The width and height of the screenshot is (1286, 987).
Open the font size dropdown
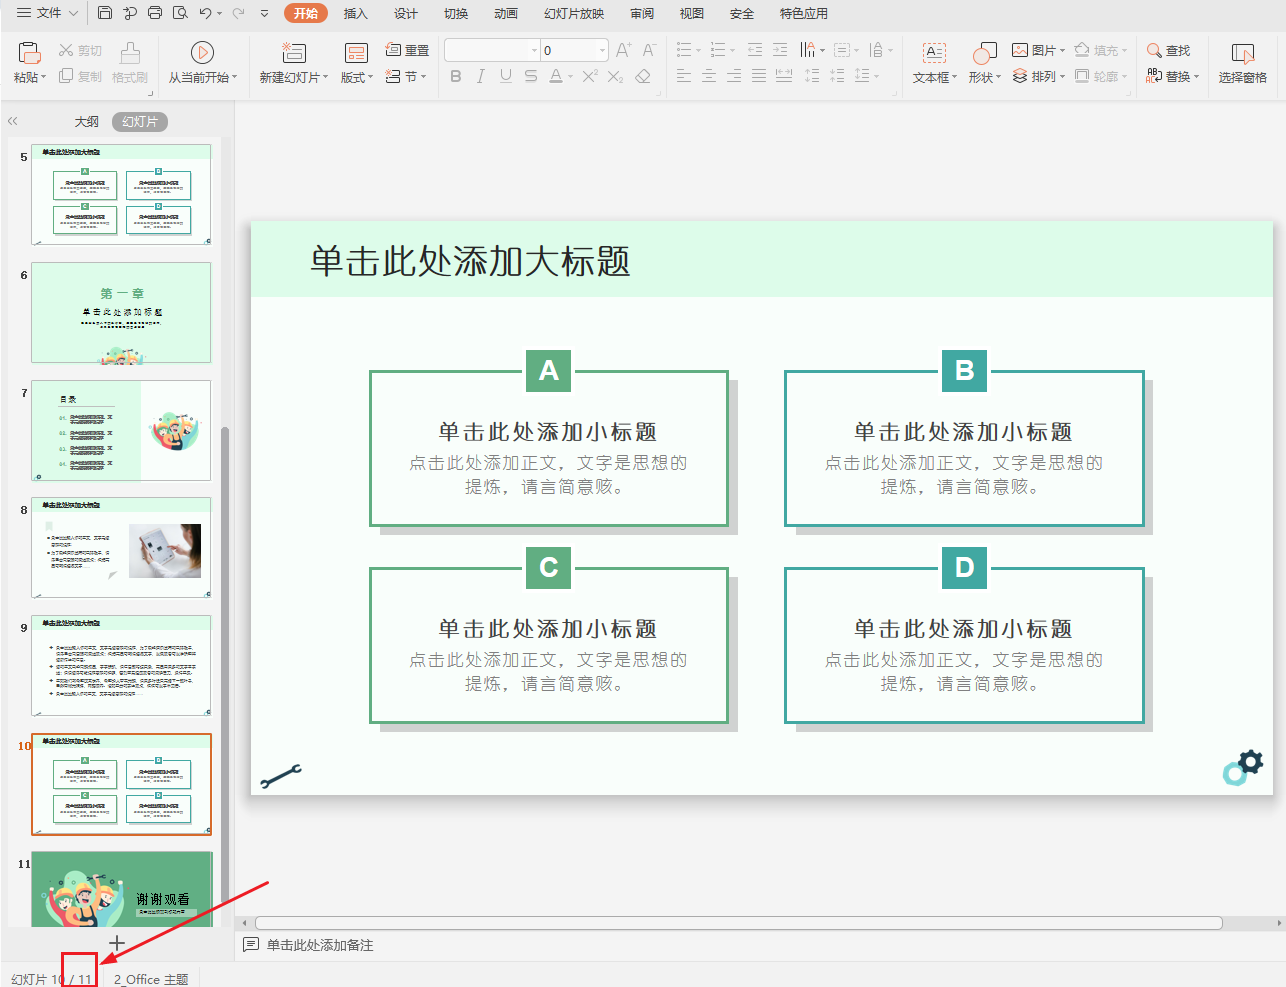pyautogui.click(x=602, y=50)
